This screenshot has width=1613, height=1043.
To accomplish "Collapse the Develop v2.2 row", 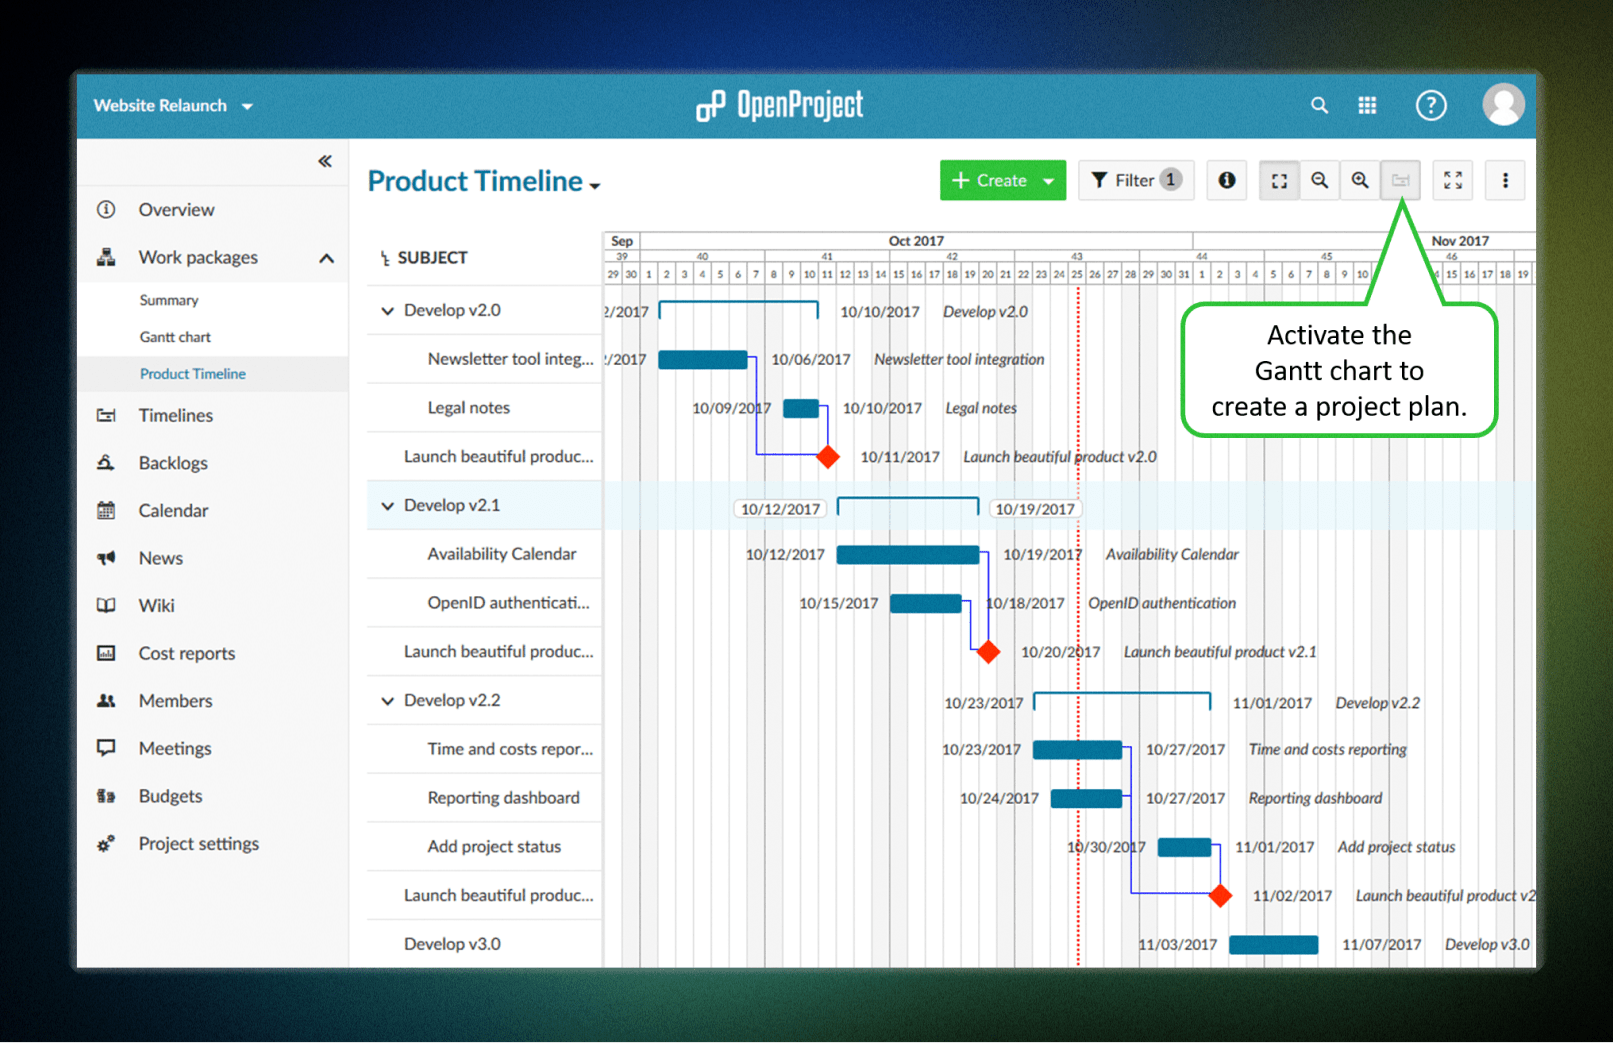I will [x=388, y=701].
